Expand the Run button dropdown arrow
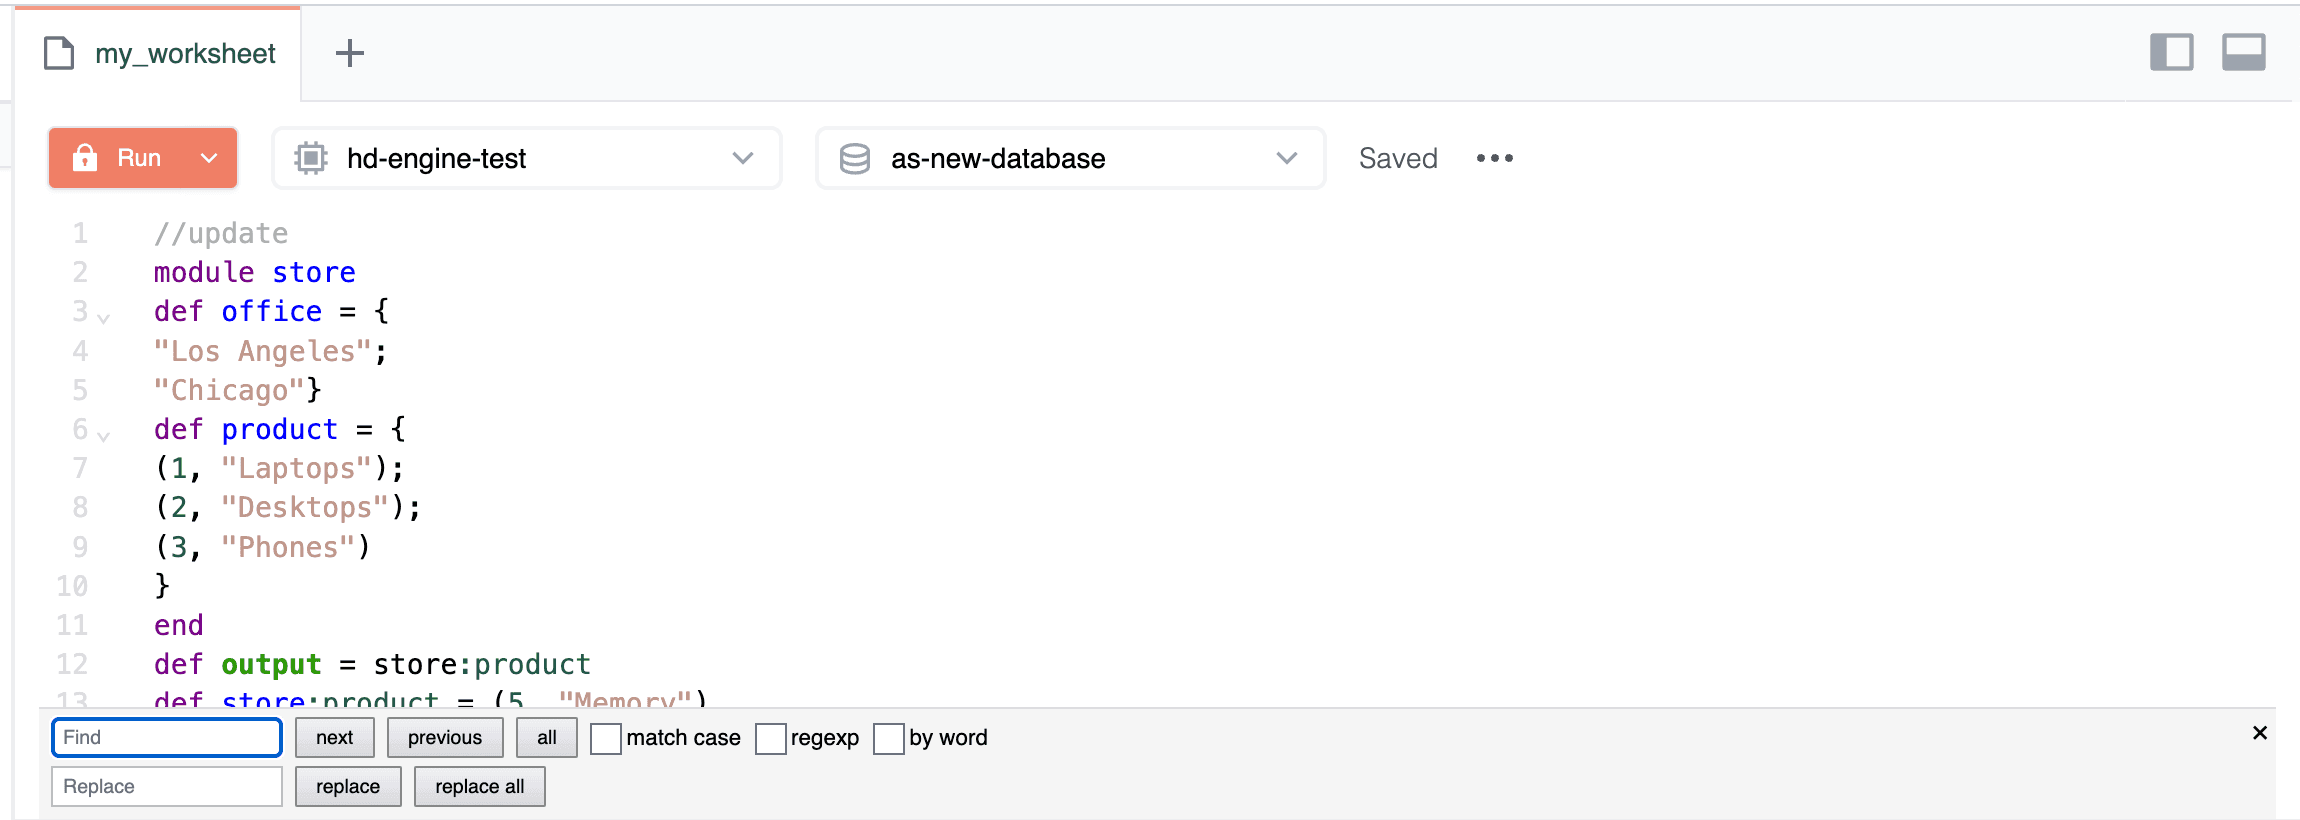Viewport: 2300px width, 820px height. 209,158
